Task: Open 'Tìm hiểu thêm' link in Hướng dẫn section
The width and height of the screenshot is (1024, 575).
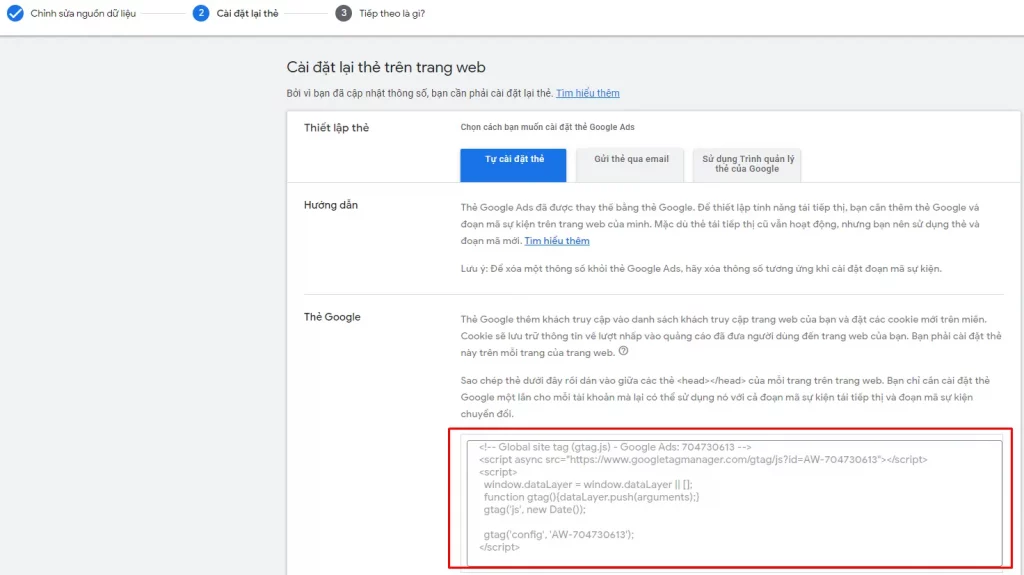Action: (x=557, y=240)
